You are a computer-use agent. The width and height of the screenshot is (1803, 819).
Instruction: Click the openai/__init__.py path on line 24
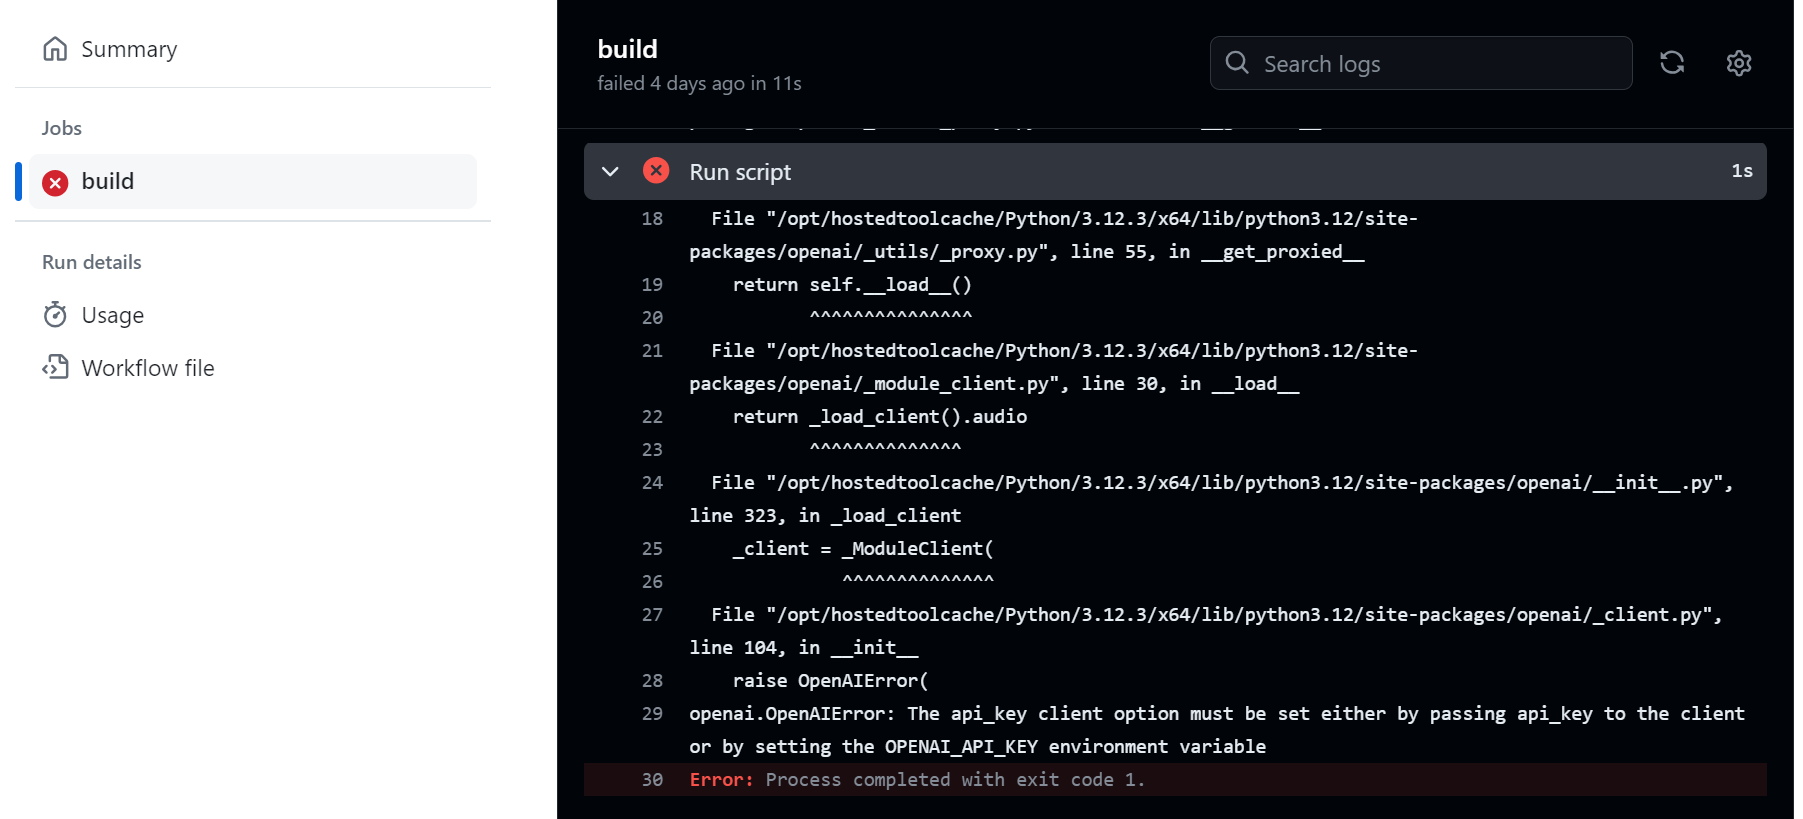(1248, 483)
